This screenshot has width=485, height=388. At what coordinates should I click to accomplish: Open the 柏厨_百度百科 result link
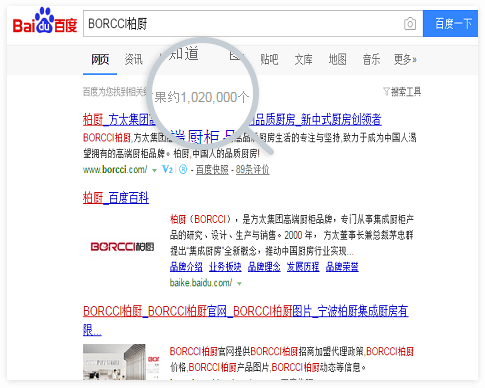click(x=116, y=198)
